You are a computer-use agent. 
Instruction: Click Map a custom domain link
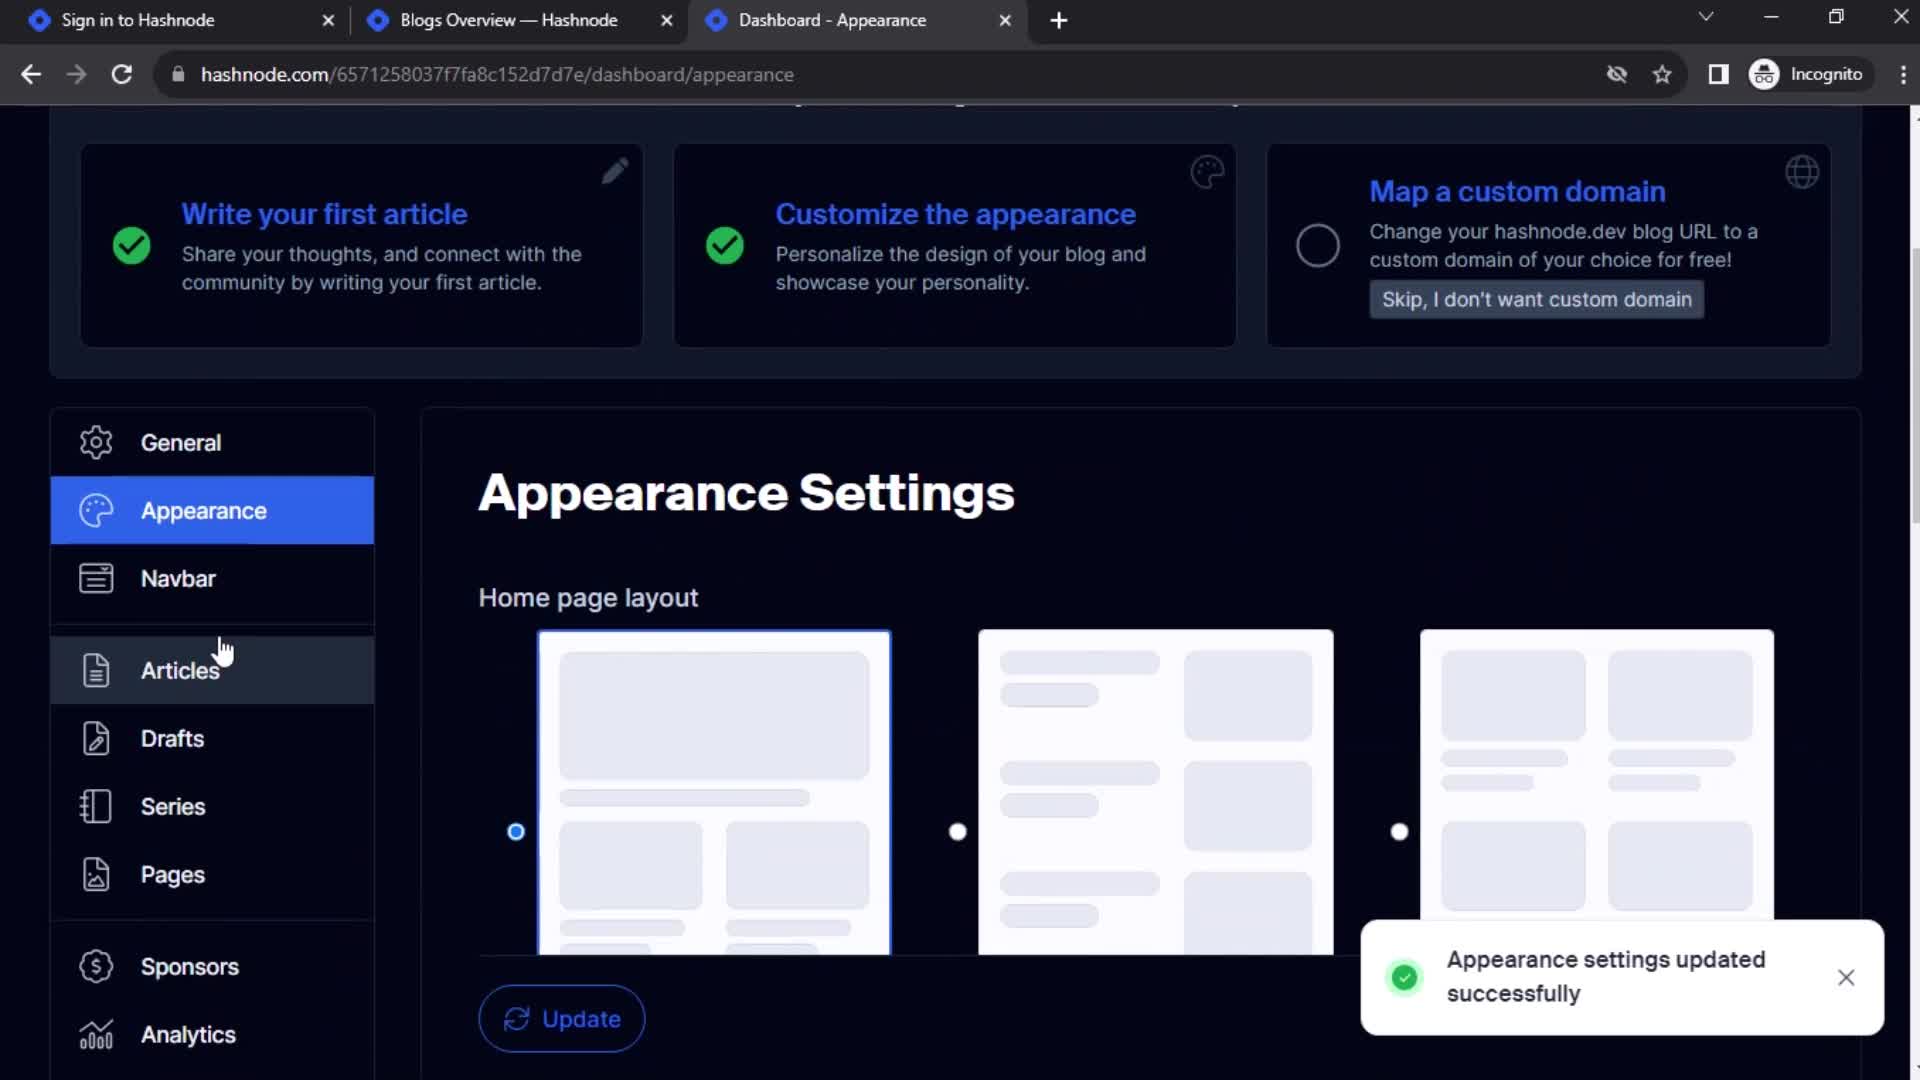1516,191
